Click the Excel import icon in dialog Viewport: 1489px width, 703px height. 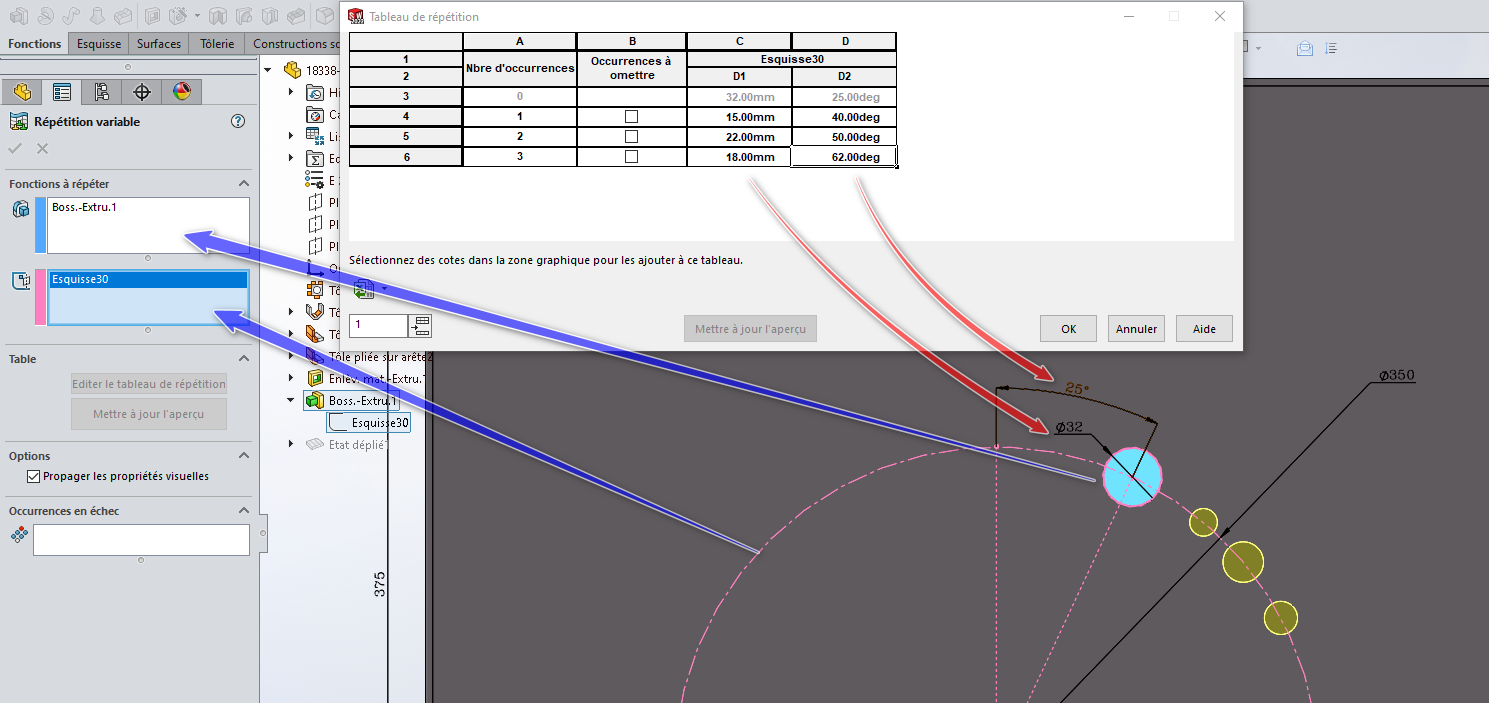point(364,290)
